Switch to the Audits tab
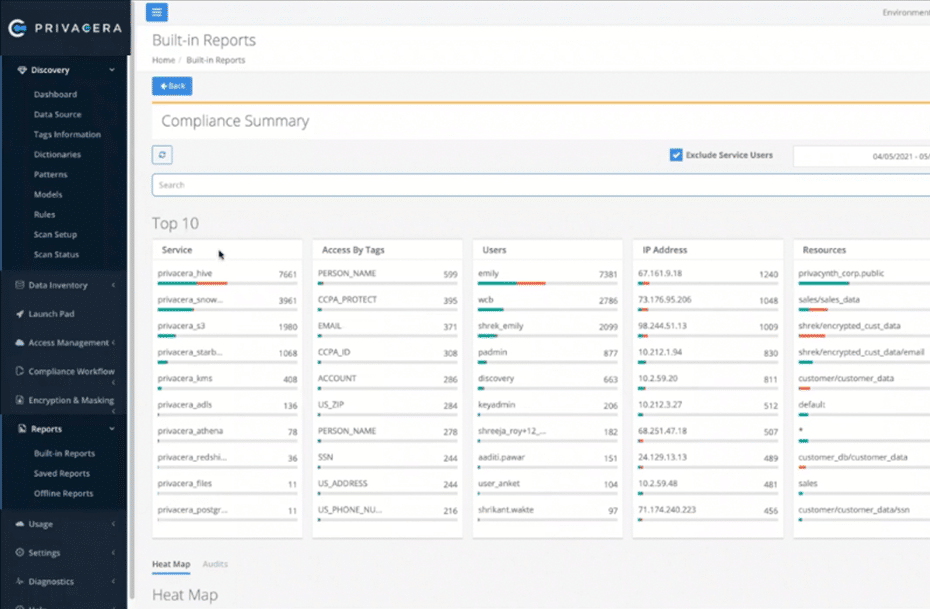The width and height of the screenshot is (930, 609). (x=215, y=565)
